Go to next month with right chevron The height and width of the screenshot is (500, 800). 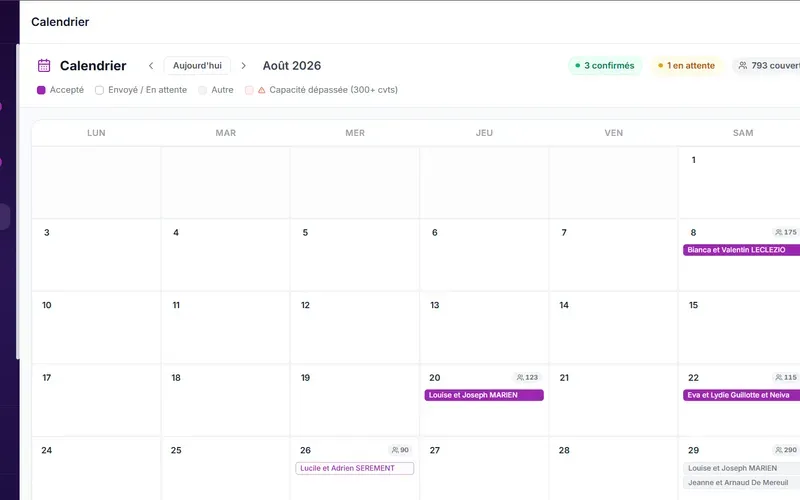click(243, 65)
